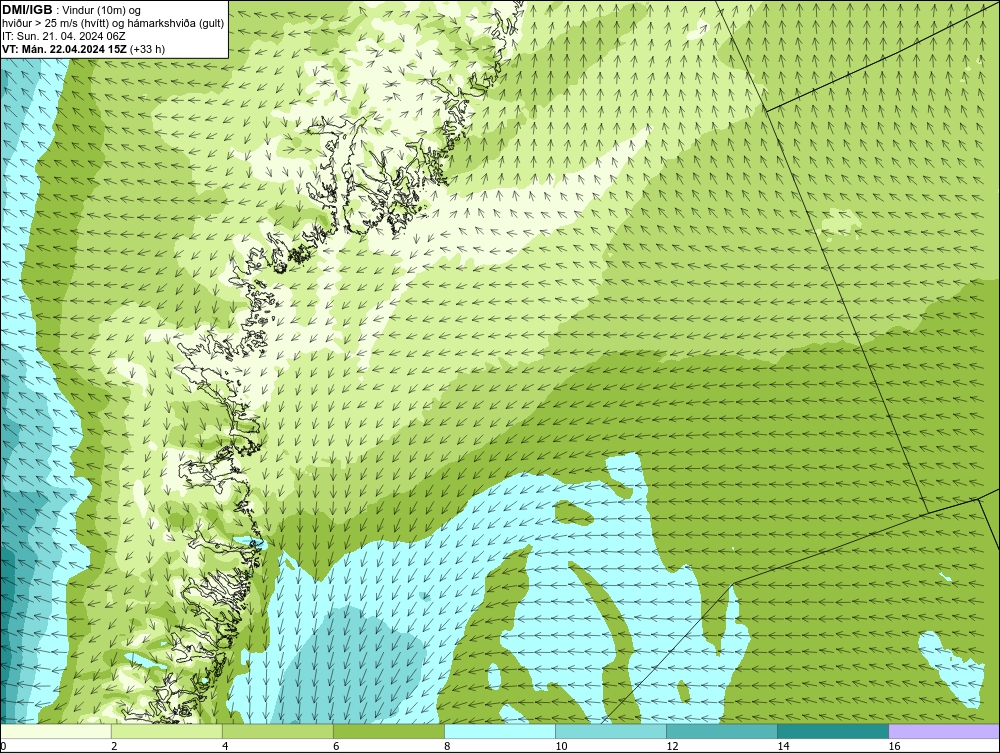
Task: Click the 14-16 m/s dark teal swatch
Action: [x=833, y=731]
